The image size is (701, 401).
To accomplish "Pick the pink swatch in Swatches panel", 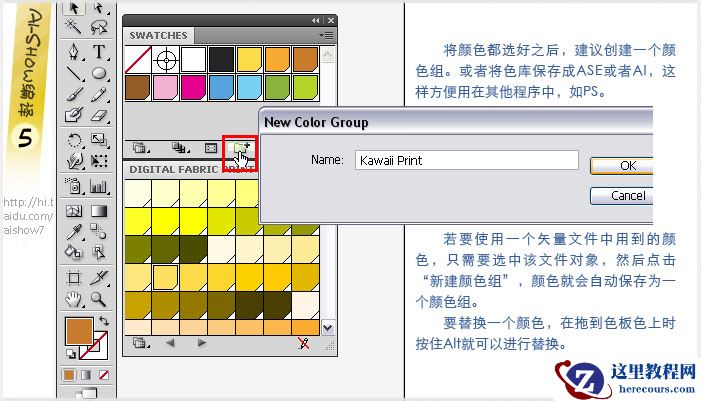I will click(166, 87).
